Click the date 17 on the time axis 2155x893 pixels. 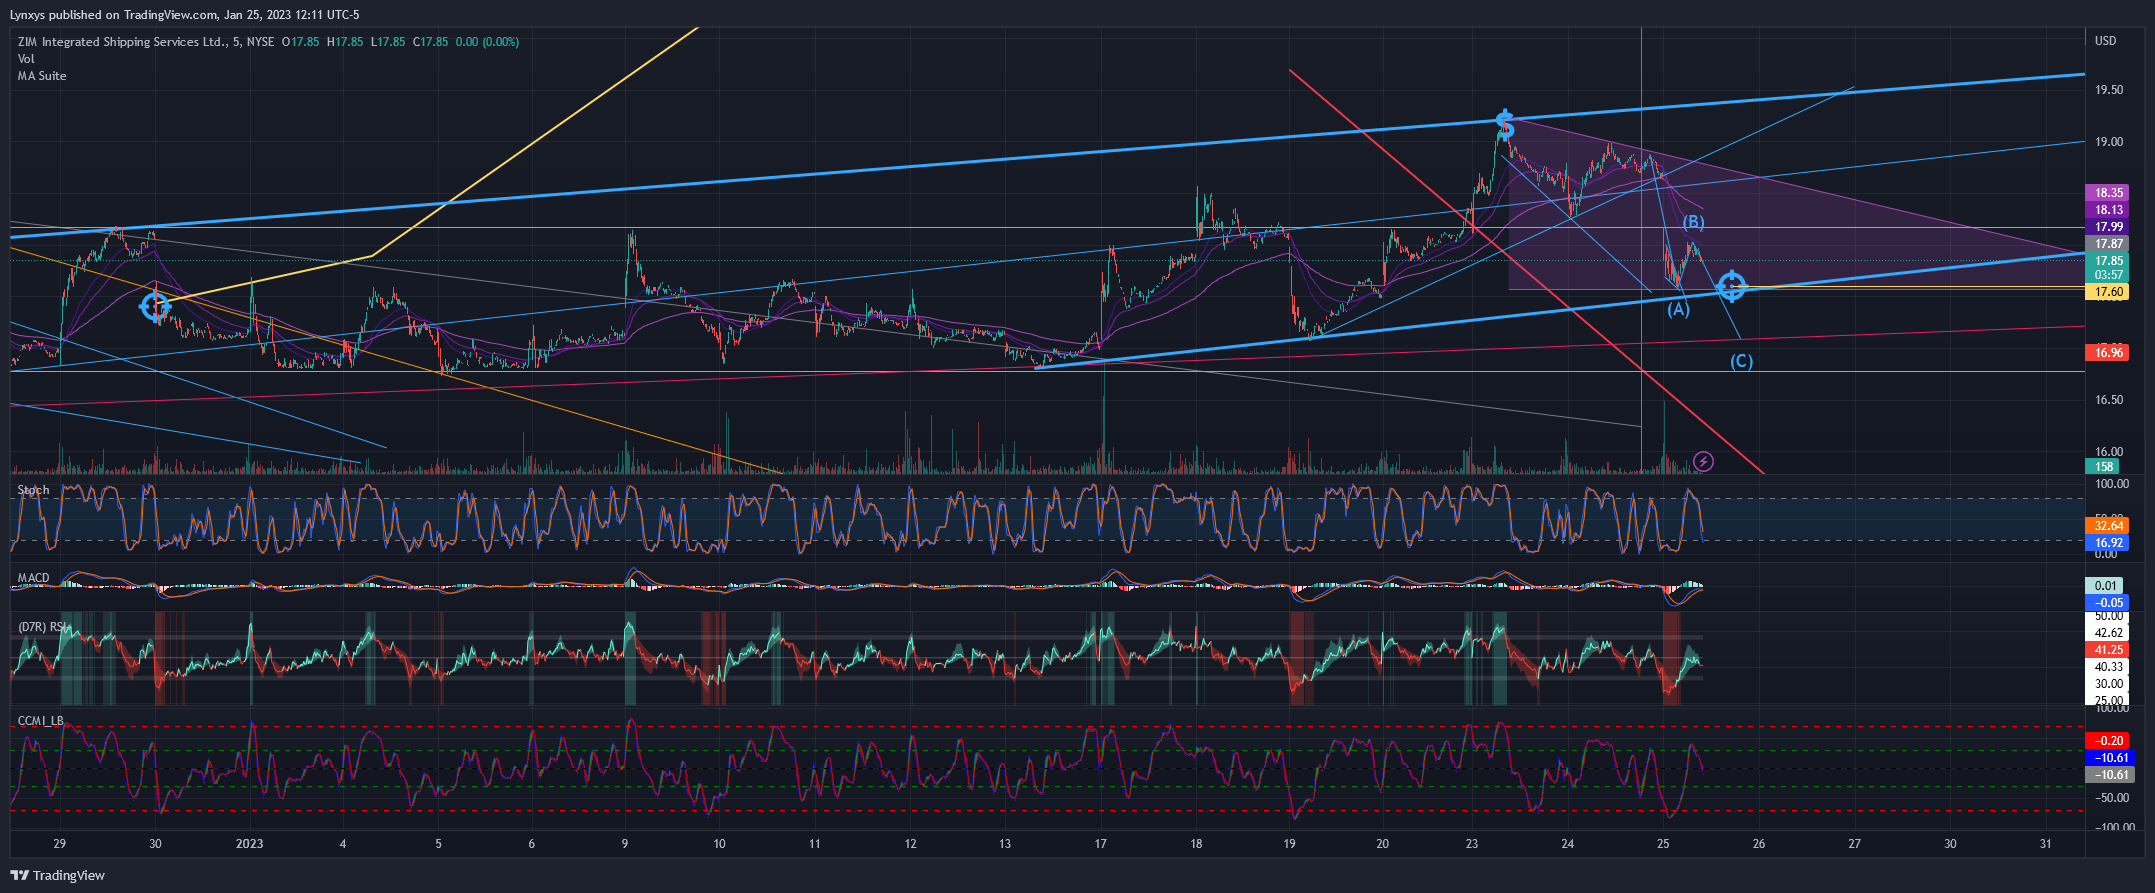tap(1100, 844)
